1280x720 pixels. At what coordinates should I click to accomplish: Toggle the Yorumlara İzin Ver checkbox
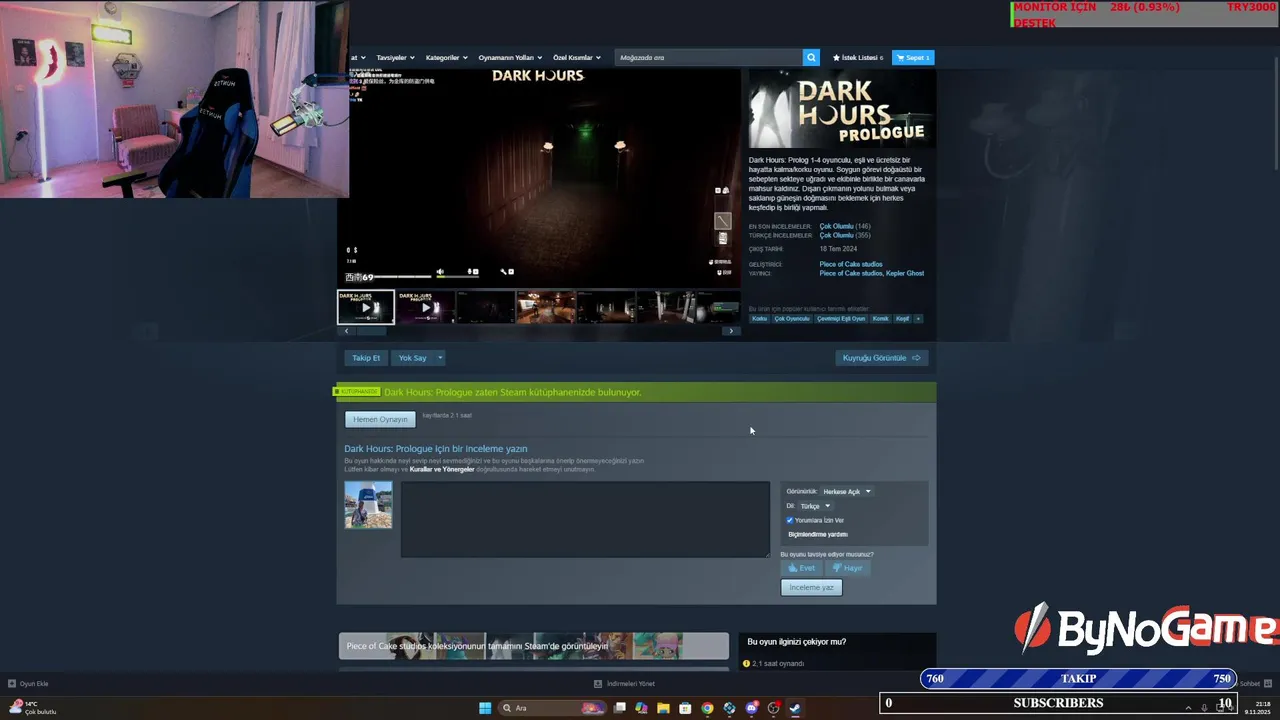click(790, 520)
